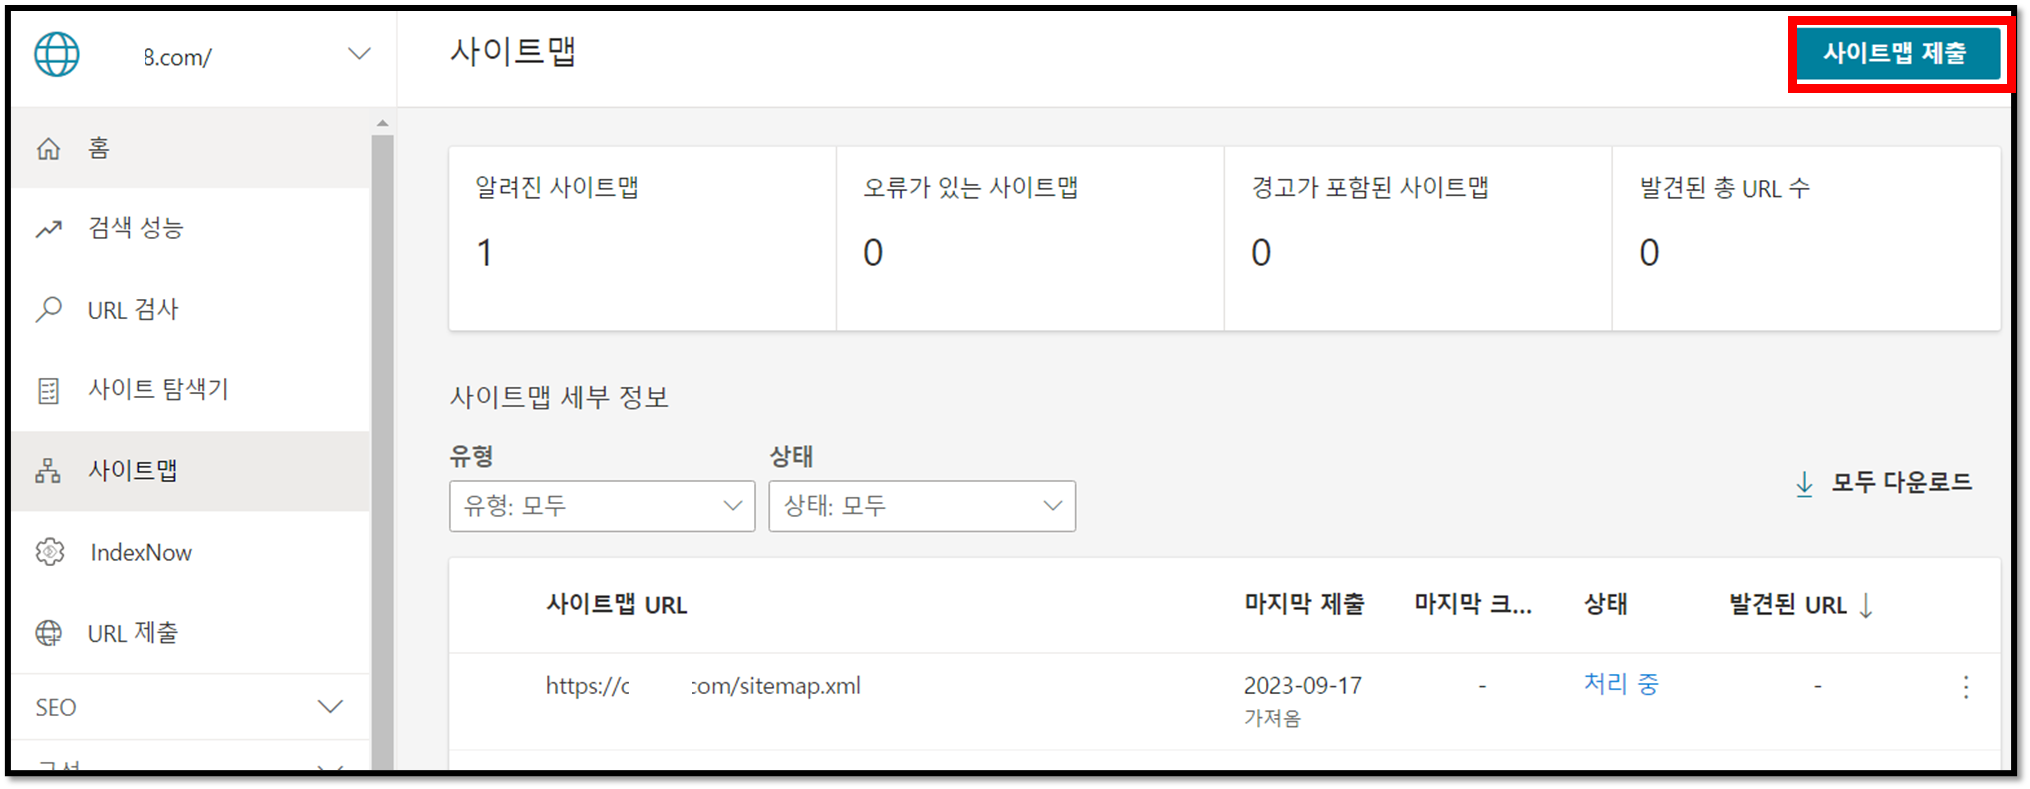Image resolution: width=2030 pixels, height=789 pixels.
Task: Open the site selector dropdown chevron
Action: 359,54
